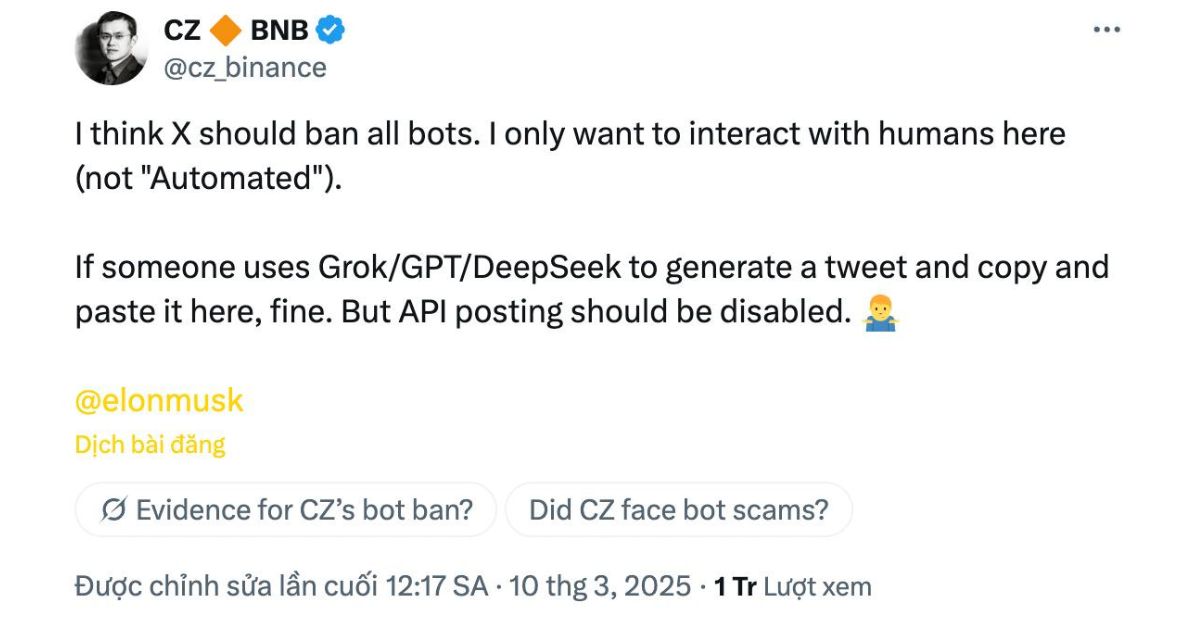This screenshot has width=1200, height=628.
Task: Click the "Lượt xem" views label
Action: point(817,587)
